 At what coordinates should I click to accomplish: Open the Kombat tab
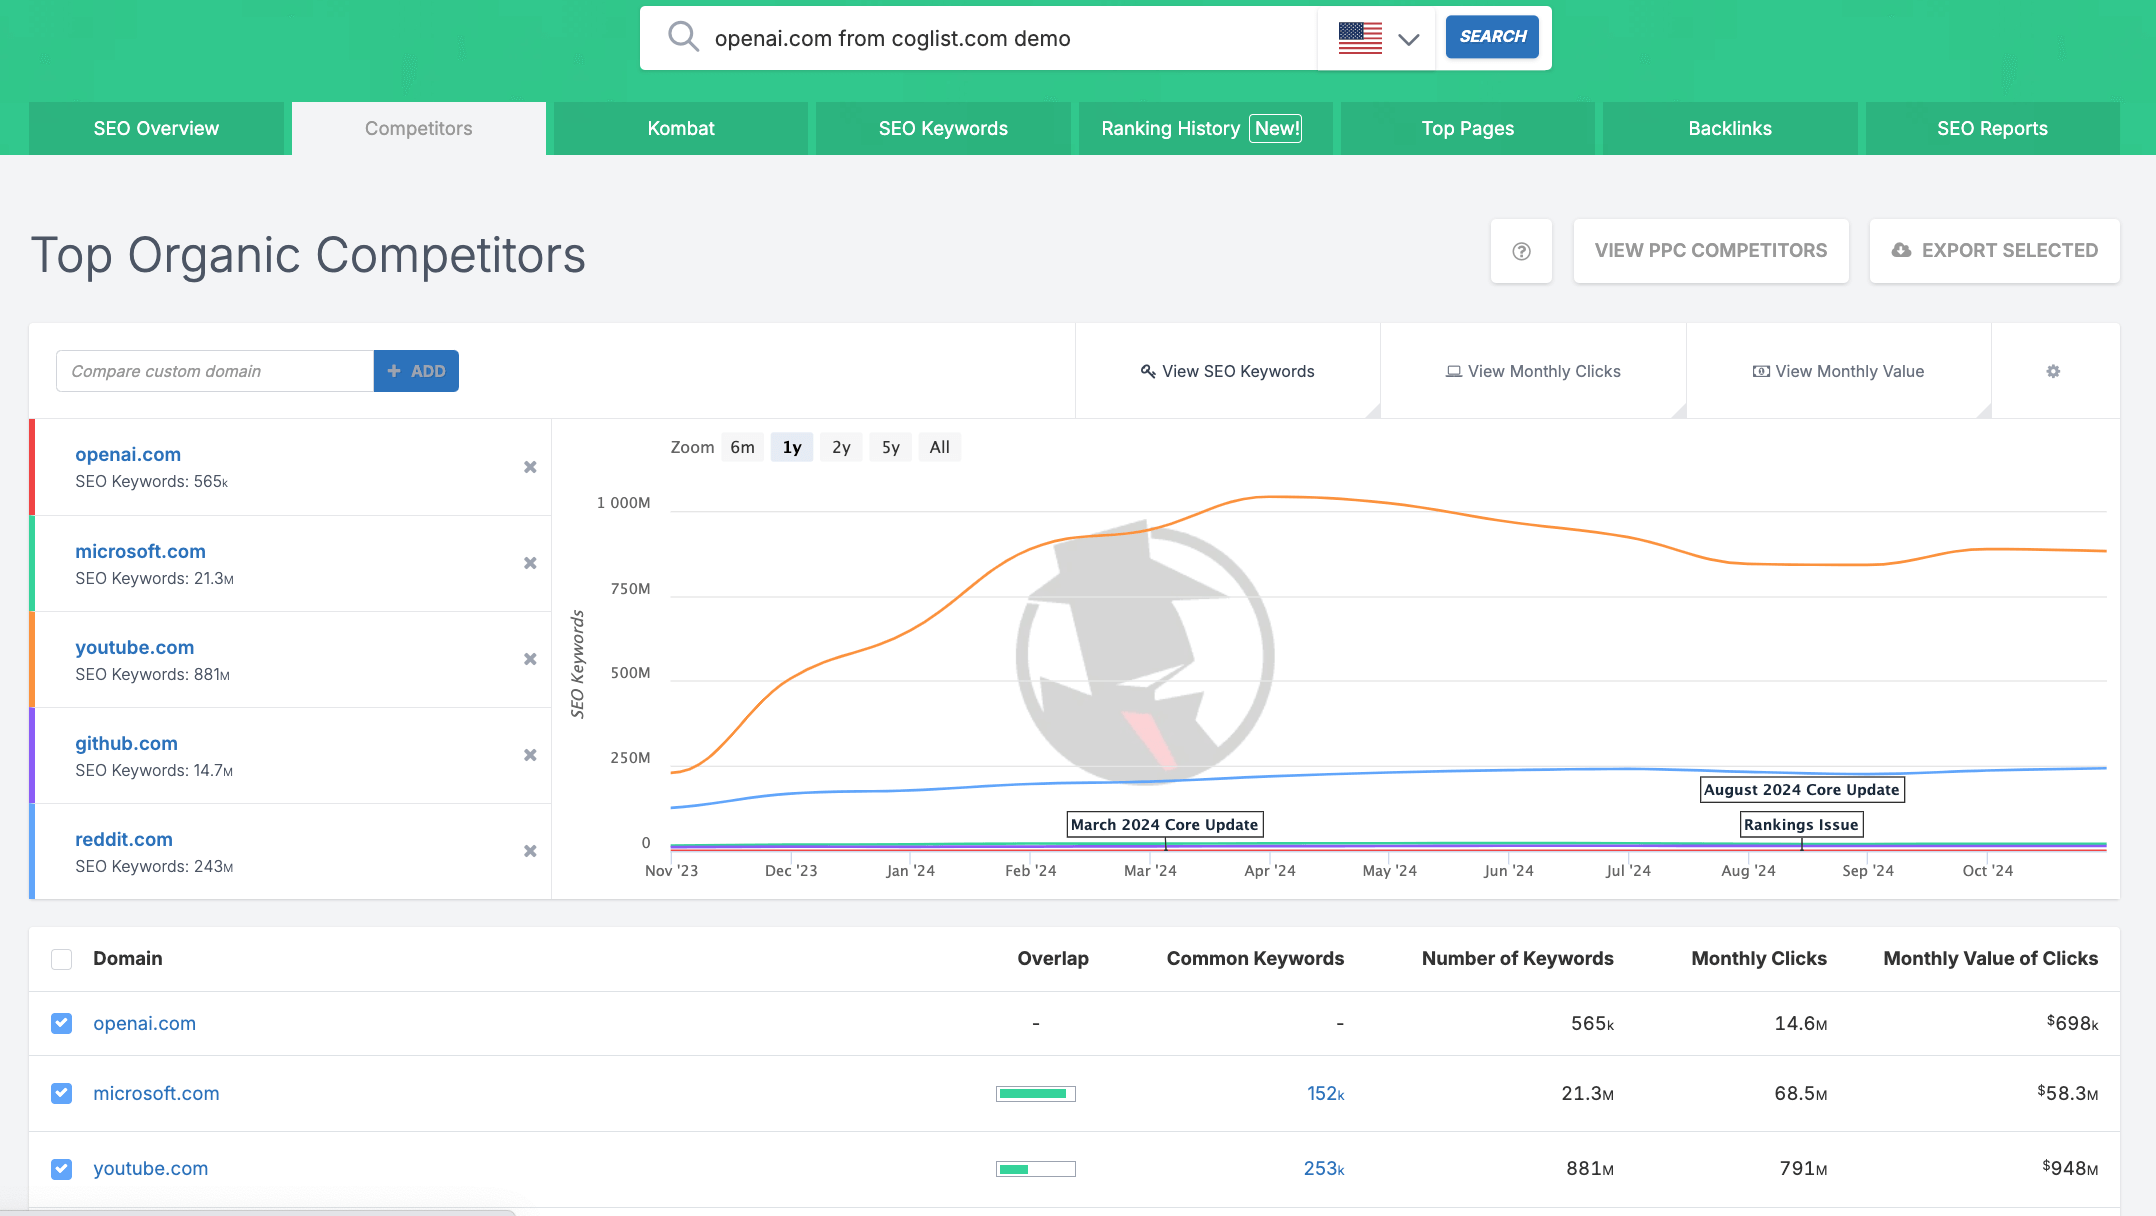[x=681, y=128]
